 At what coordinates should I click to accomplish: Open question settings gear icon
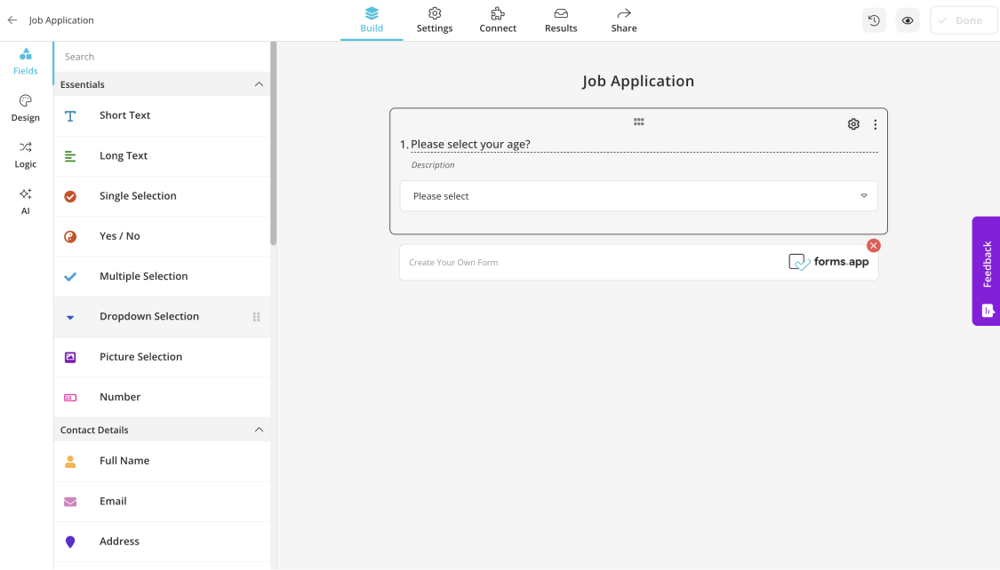click(x=853, y=124)
